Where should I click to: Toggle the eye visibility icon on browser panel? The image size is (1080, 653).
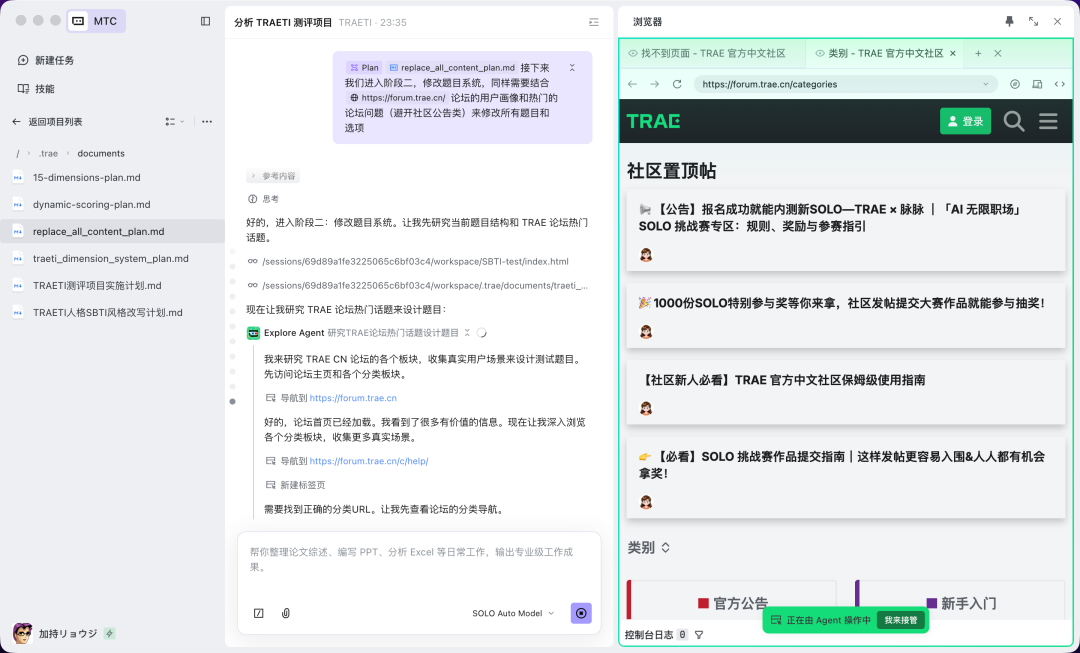631,53
